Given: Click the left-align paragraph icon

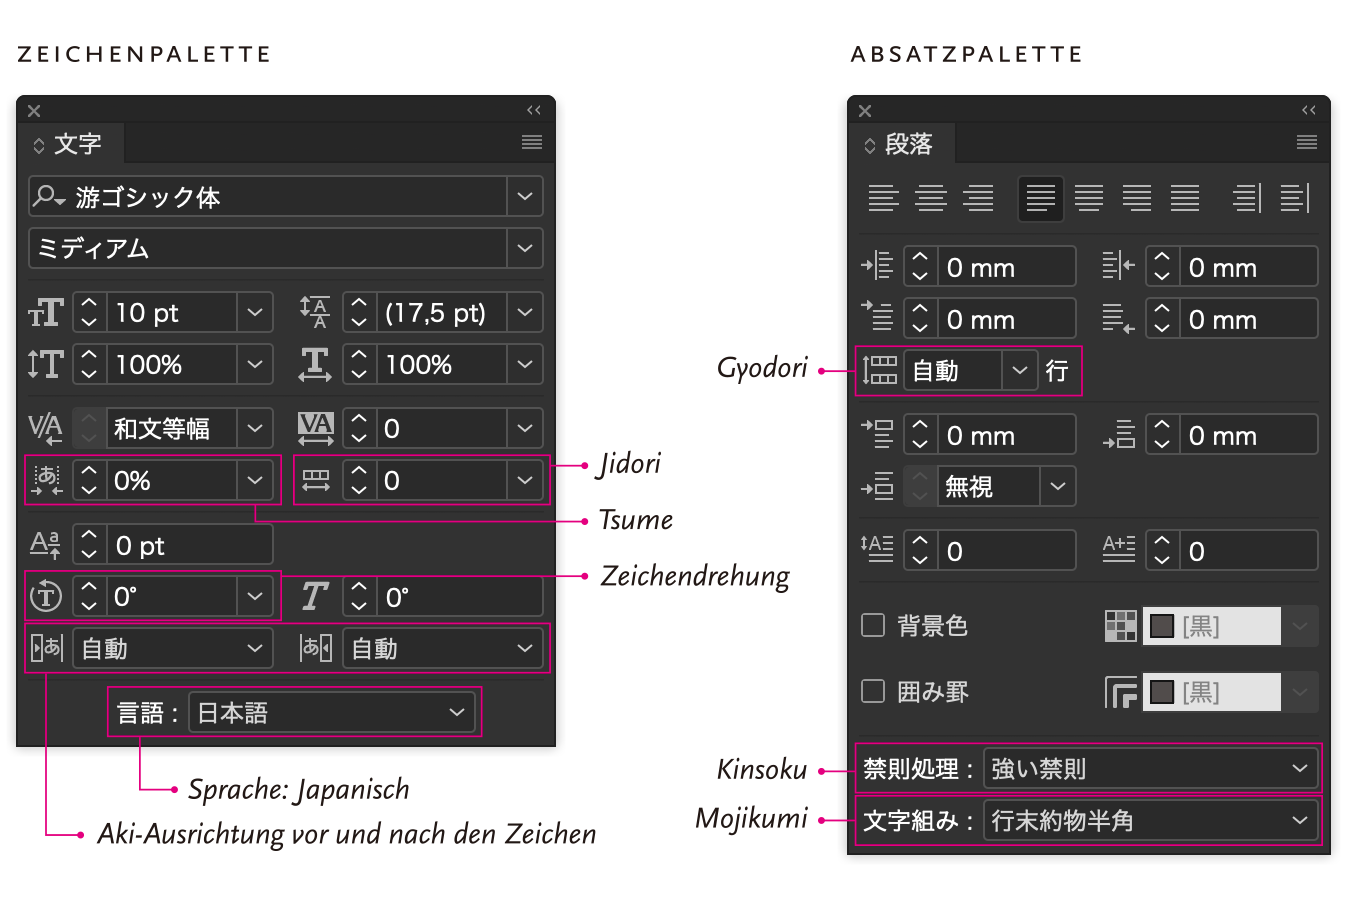Looking at the screenshot, I should pos(883,198).
